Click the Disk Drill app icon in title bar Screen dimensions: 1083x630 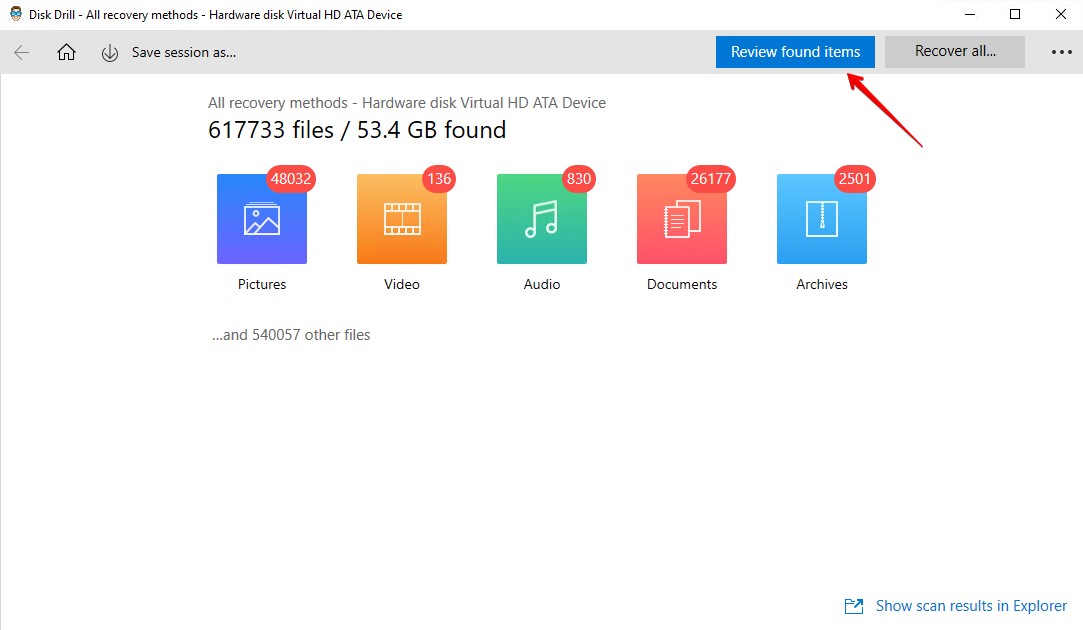(15, 14)
